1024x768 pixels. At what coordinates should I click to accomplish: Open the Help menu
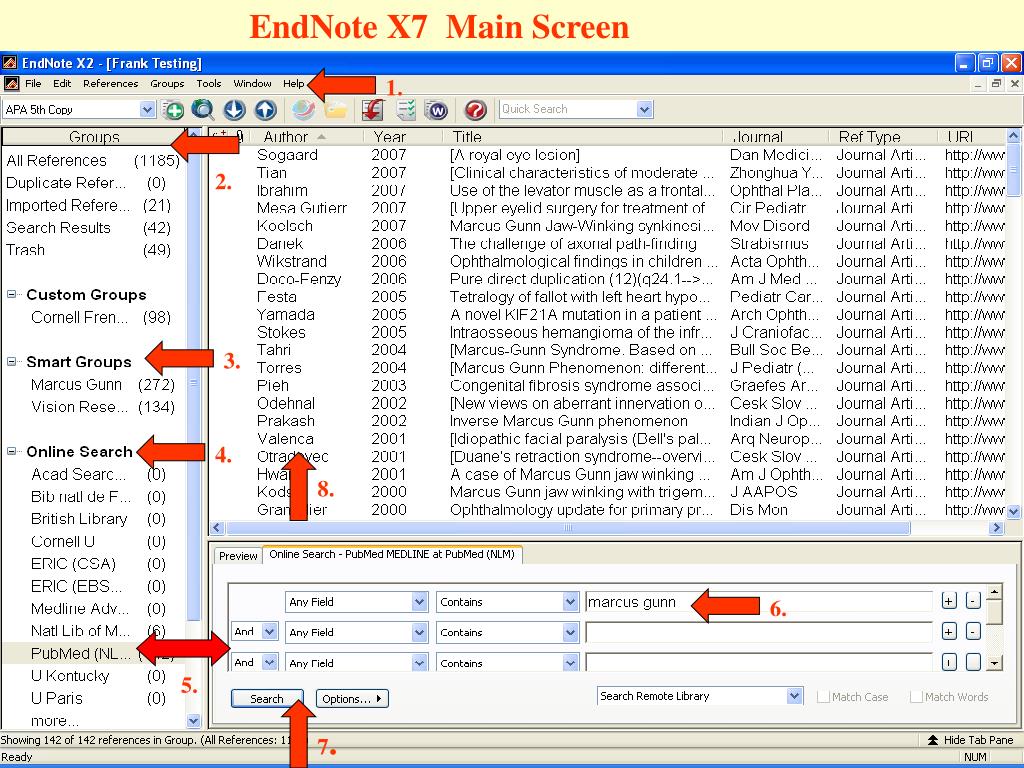tap(293, 84)
